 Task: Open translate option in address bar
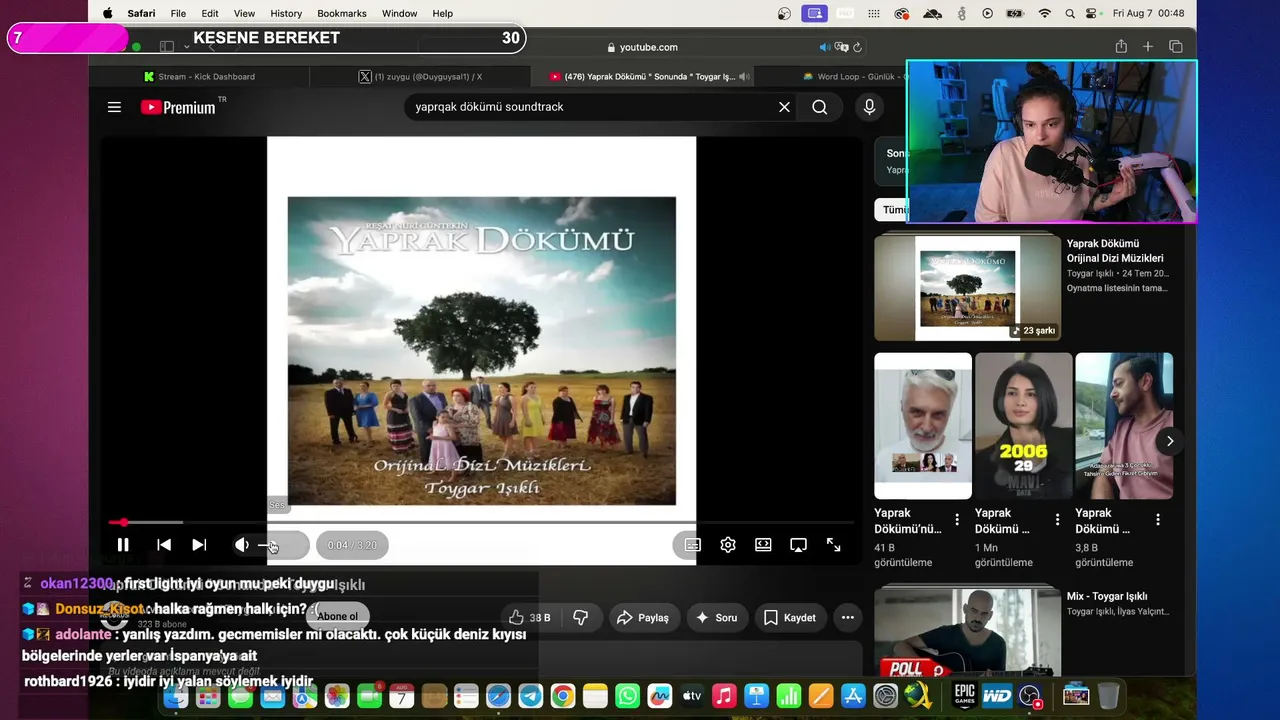point(842,47)
